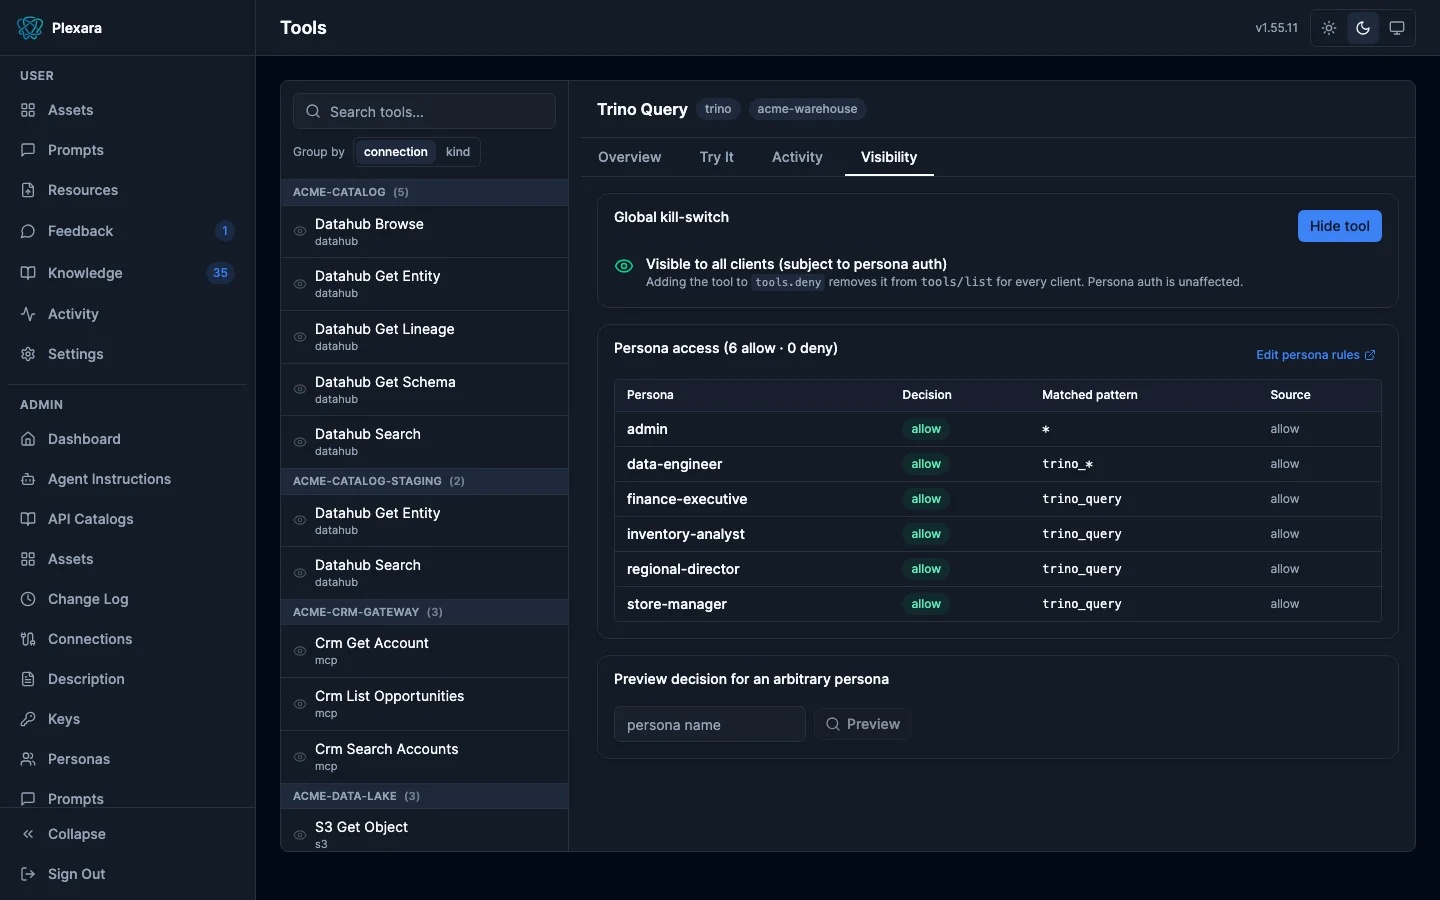The image size is (1440, 900).
Task: Toggle eye icon for Crm List Opportunities
Action: pos(300,704)
